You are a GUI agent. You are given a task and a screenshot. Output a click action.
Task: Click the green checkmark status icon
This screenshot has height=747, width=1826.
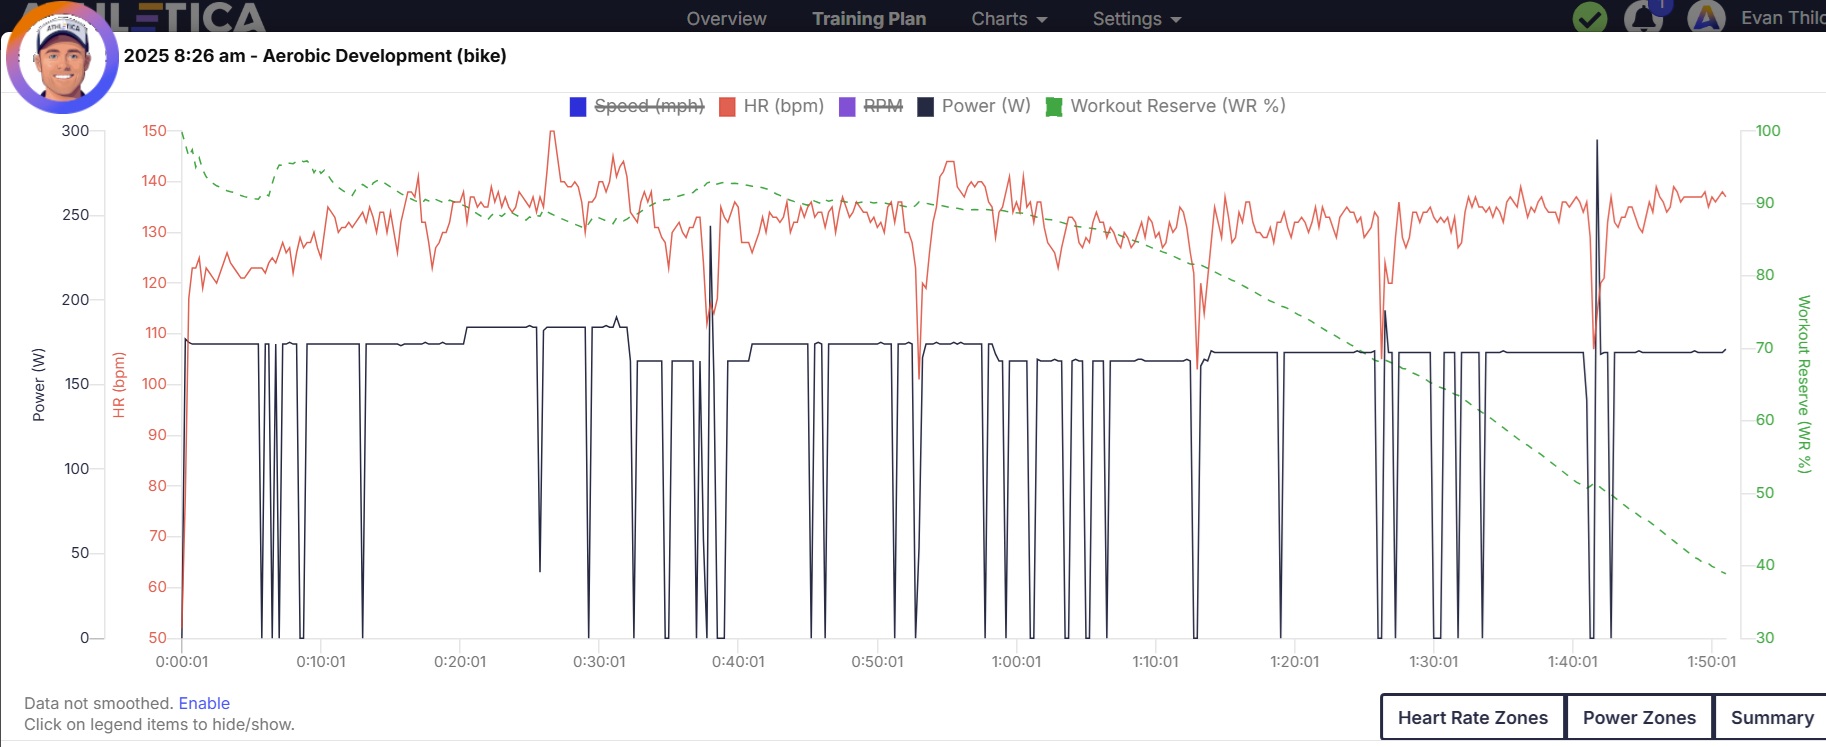coord(1589,18)
